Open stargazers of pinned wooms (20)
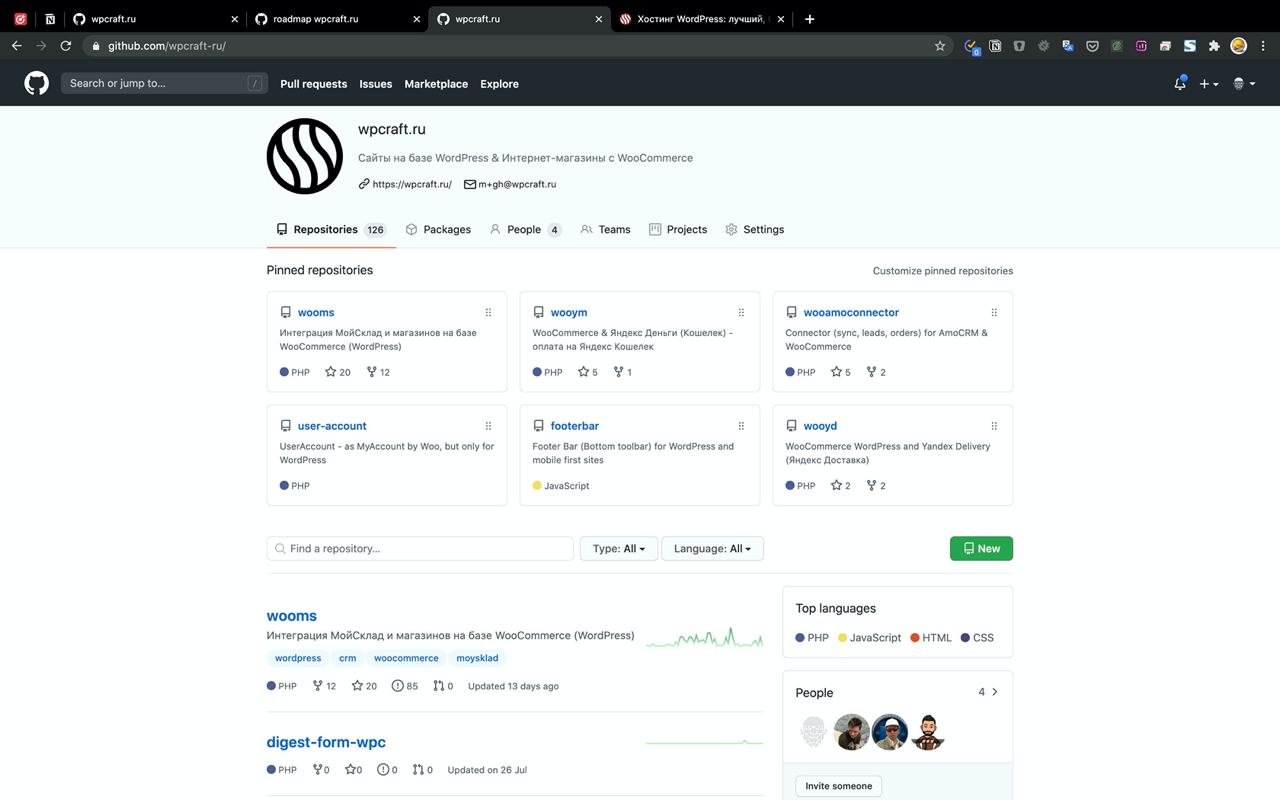Screen dimensions: 1280x800 (338, 372)
